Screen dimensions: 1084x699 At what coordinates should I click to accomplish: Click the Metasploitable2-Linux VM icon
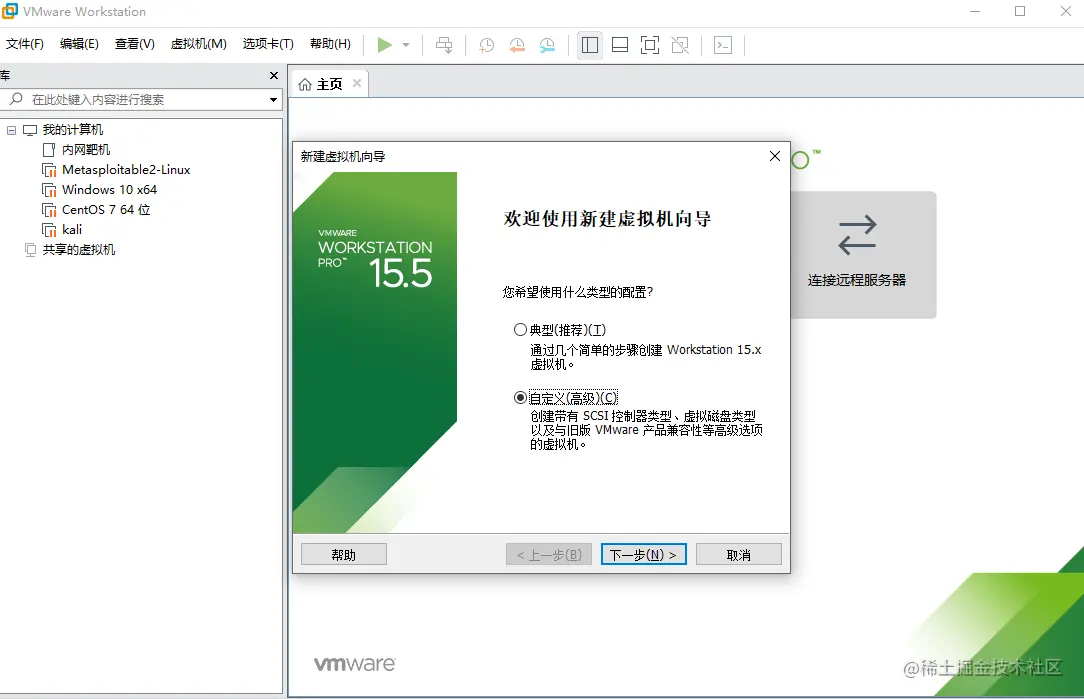tap(49, 170)
